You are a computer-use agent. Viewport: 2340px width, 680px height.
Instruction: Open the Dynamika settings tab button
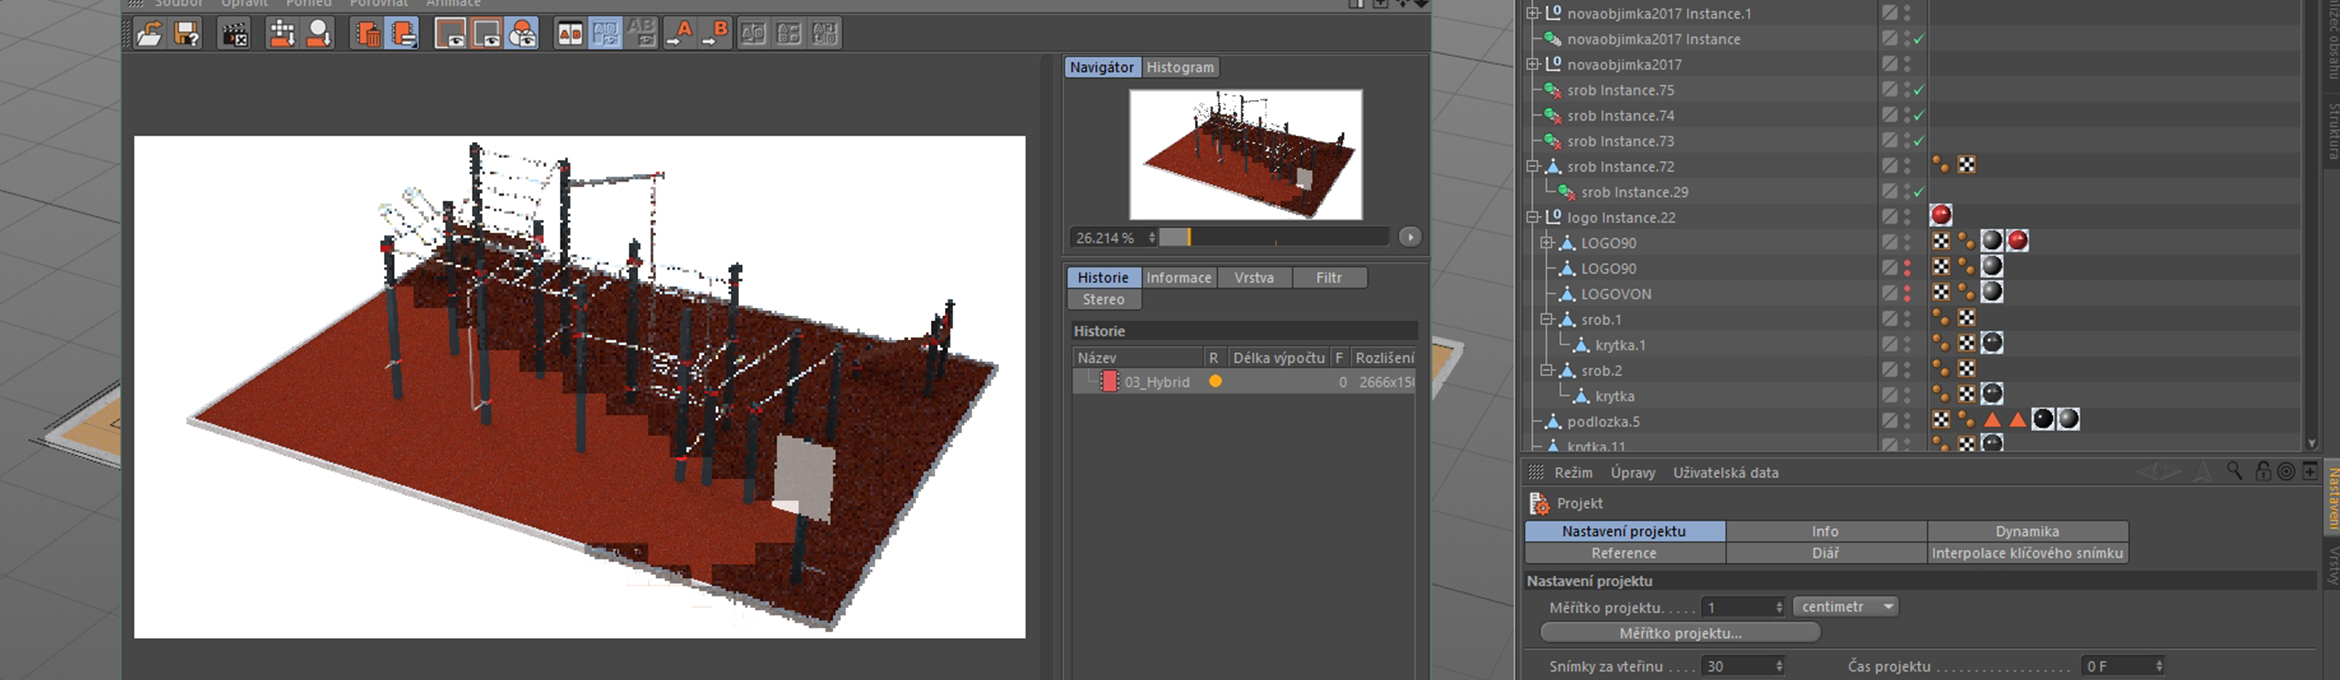[2027, 531]
